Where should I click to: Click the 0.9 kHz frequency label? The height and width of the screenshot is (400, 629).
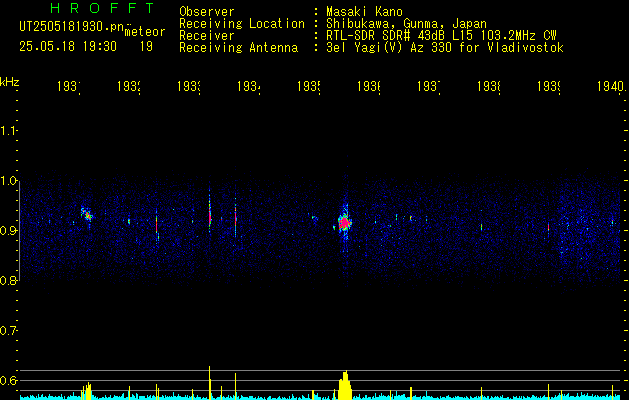[9, 231]
